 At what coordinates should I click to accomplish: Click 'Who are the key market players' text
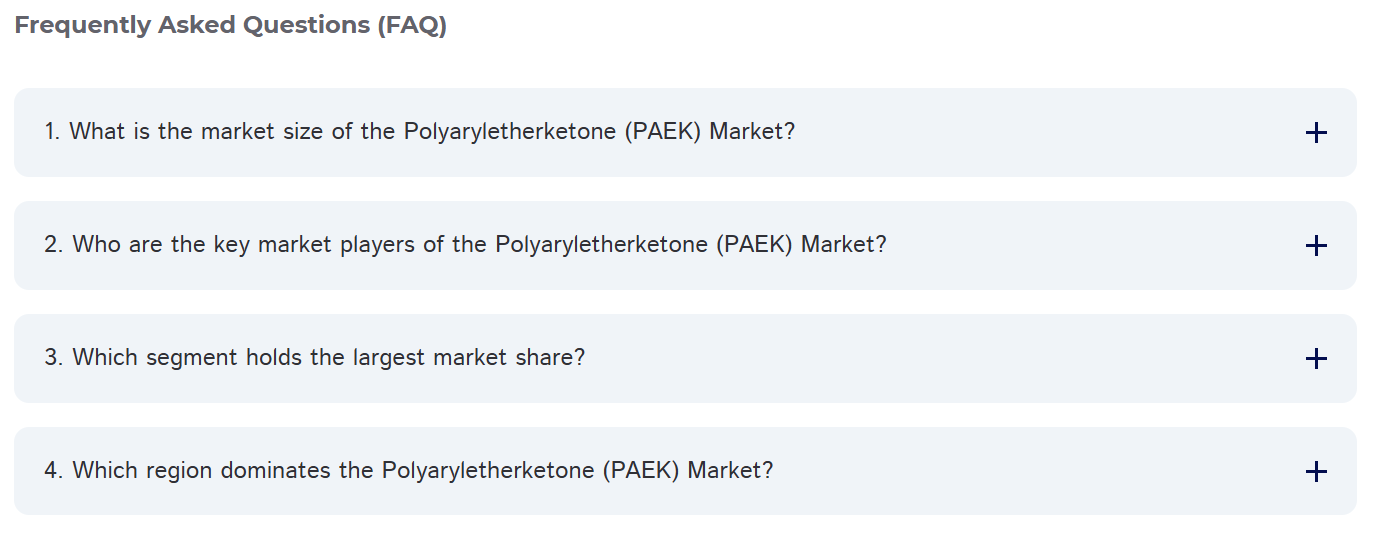click(x=465, y=245)
